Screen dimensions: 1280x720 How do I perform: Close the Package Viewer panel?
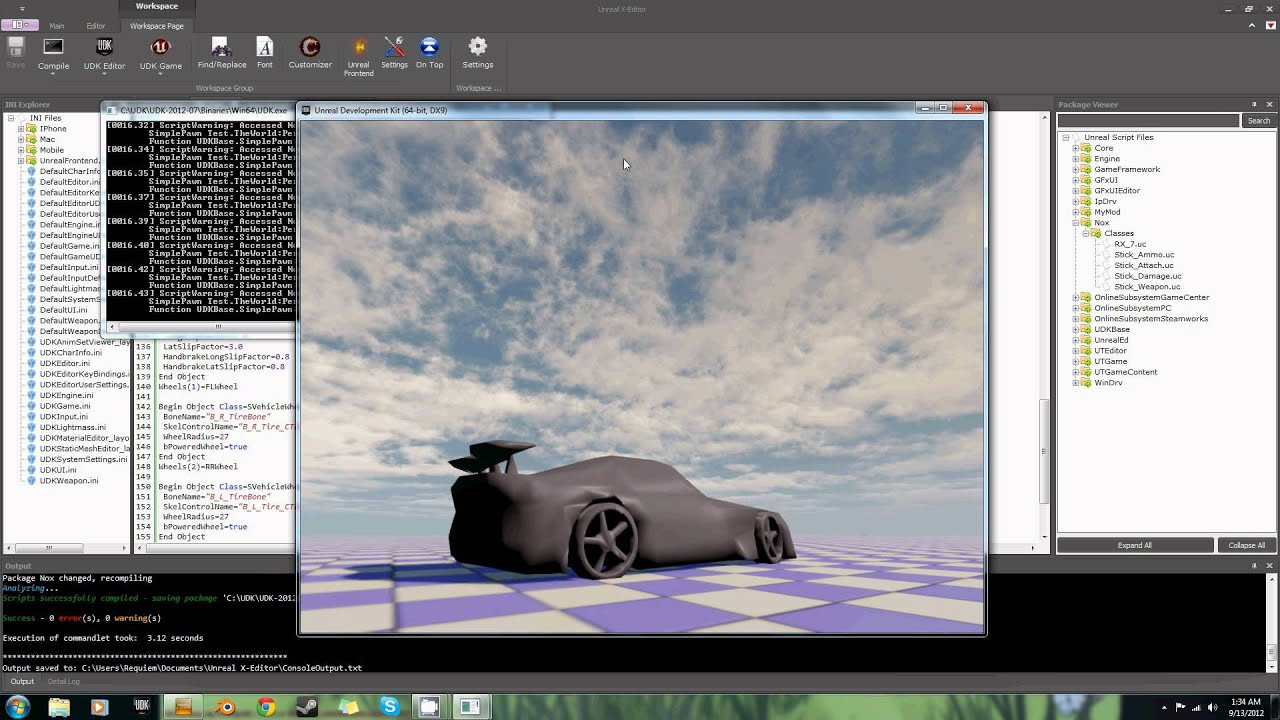point(1270,104)
